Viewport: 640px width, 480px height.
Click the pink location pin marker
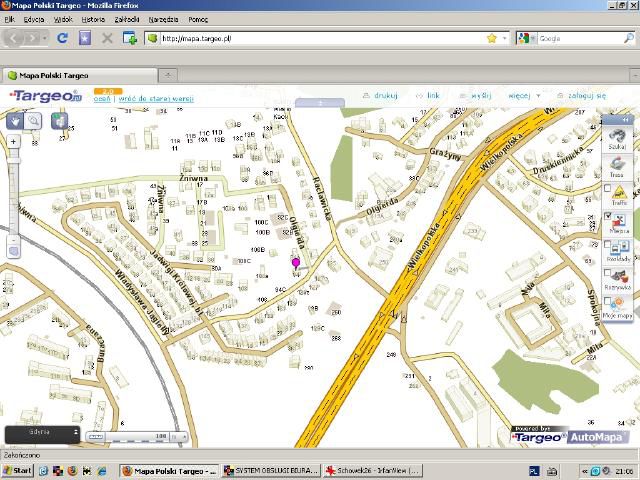pyautogui.click(x=296, y=263)
